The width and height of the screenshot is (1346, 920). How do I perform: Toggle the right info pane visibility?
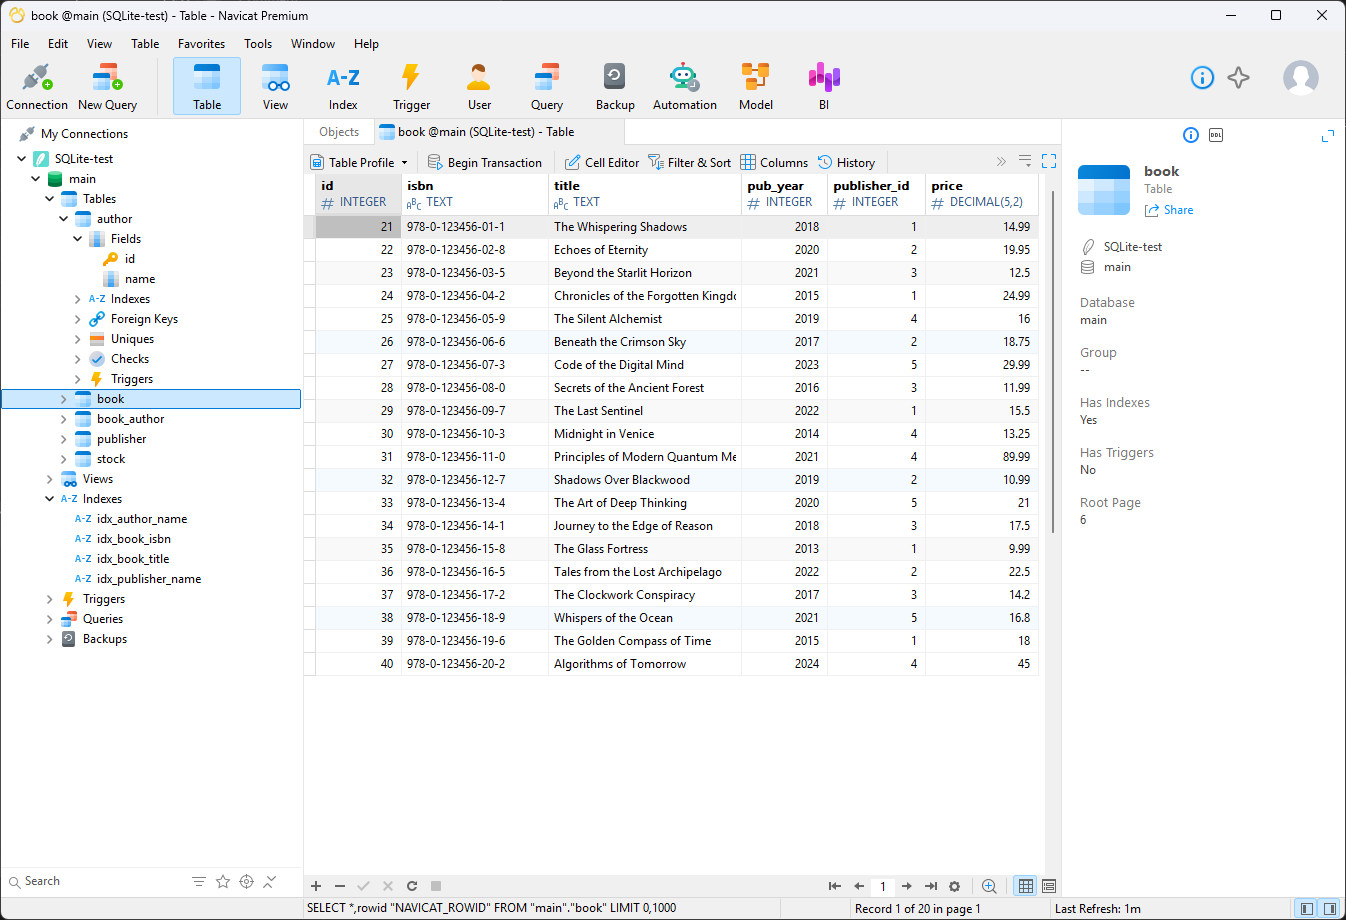pos(1330,909)
